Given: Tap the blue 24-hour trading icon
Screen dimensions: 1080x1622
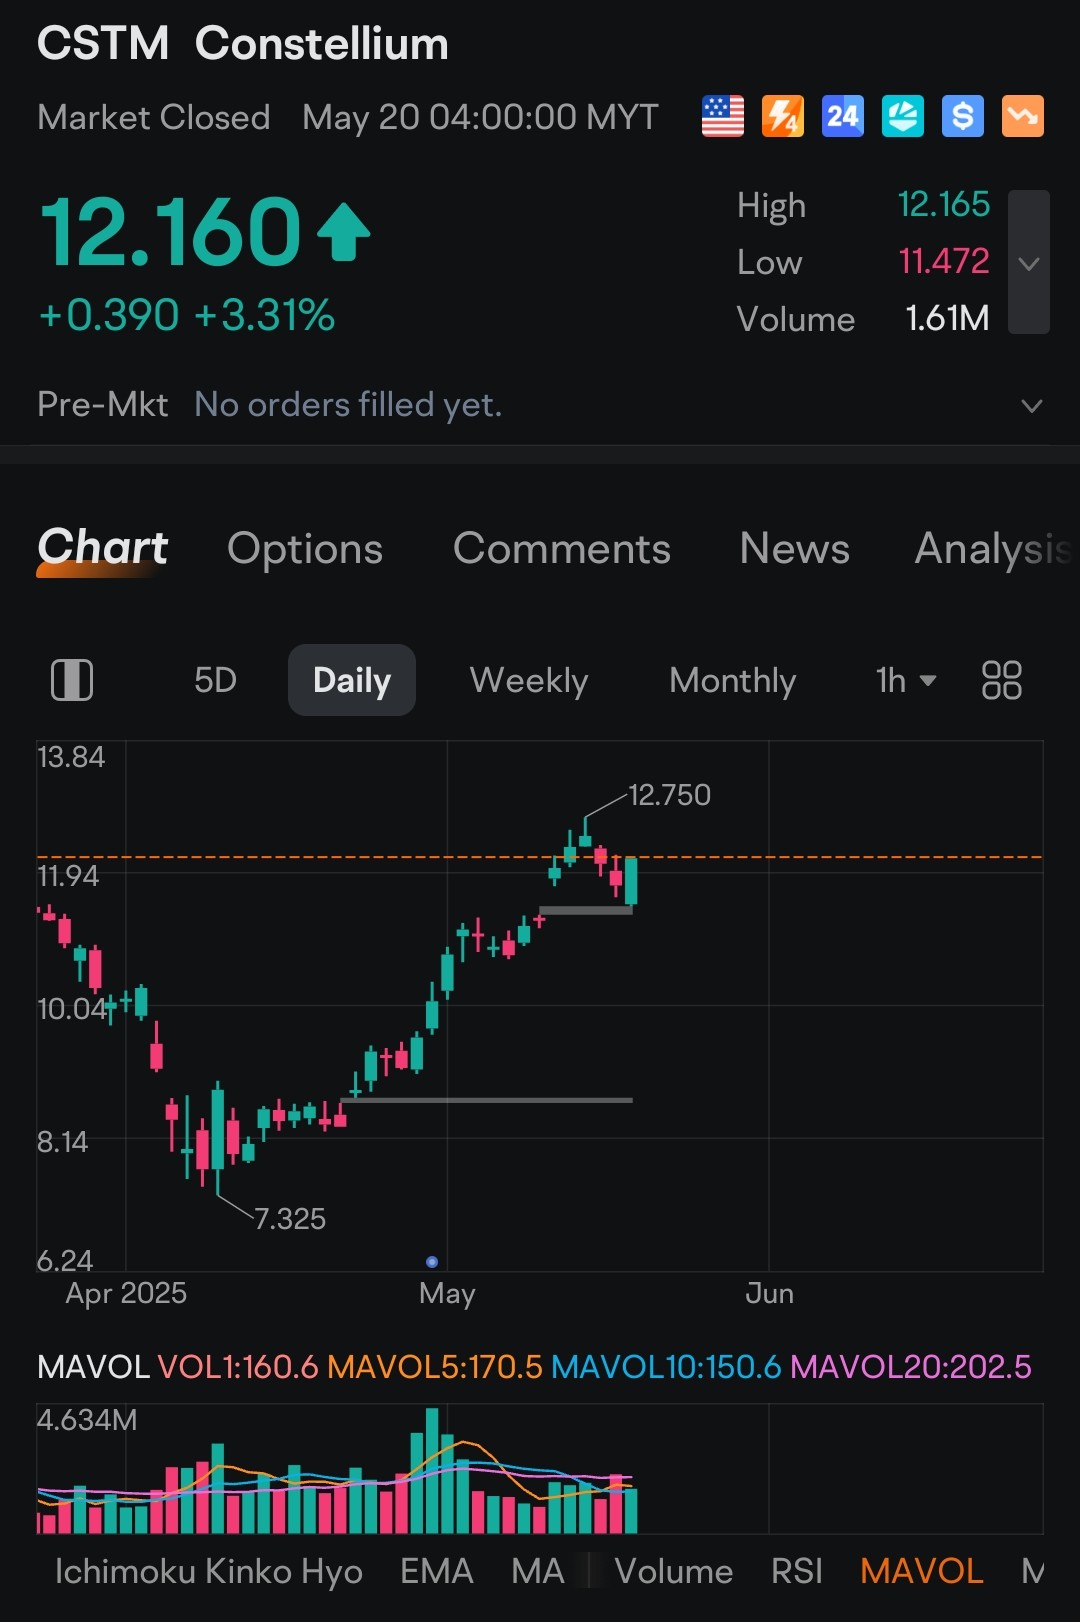Looking at the screenshot, I should [x=843, y=117].
